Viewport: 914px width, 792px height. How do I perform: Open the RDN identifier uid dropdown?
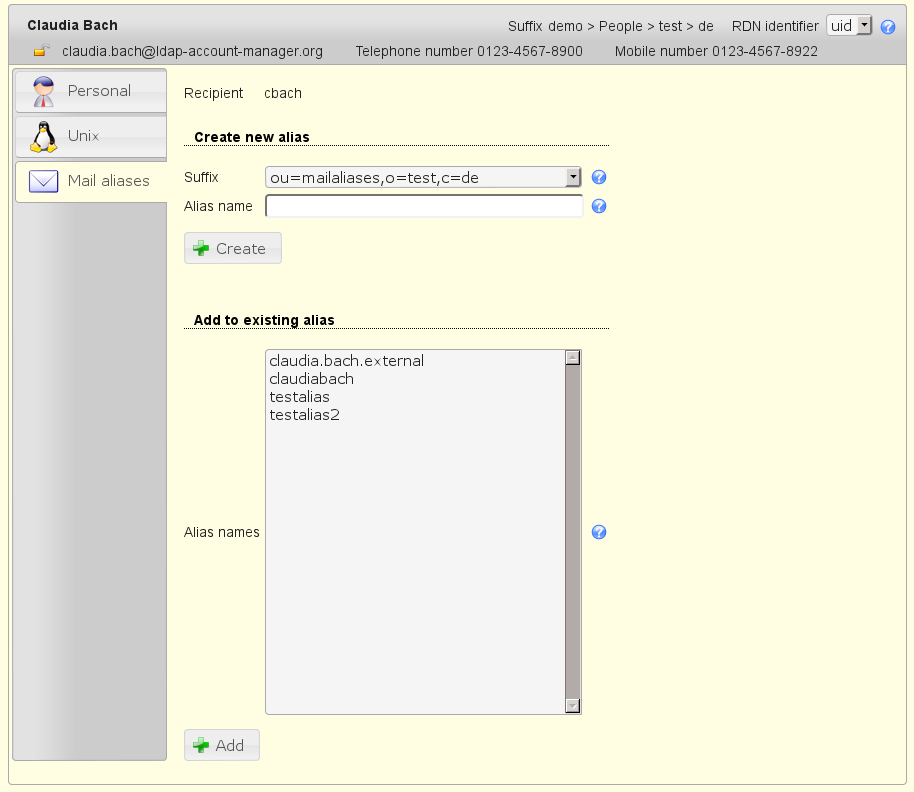click(x=850, y=26)
